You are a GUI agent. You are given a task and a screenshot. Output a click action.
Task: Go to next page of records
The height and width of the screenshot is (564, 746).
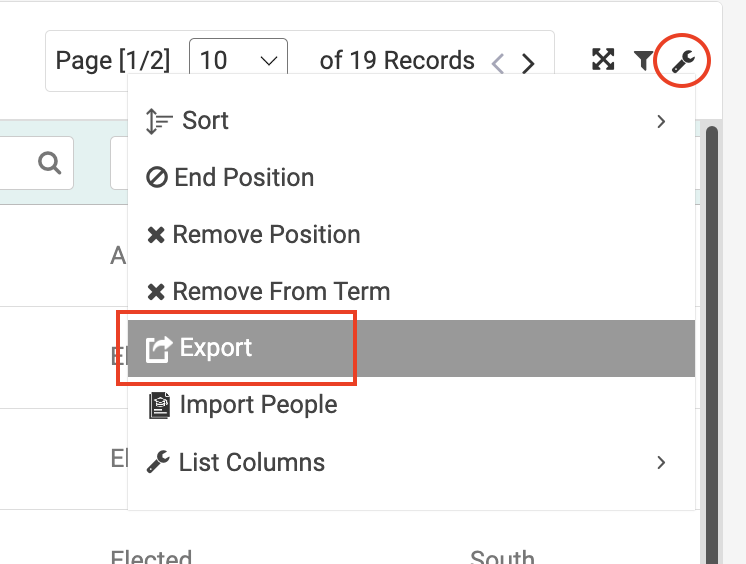pos(528,63)
